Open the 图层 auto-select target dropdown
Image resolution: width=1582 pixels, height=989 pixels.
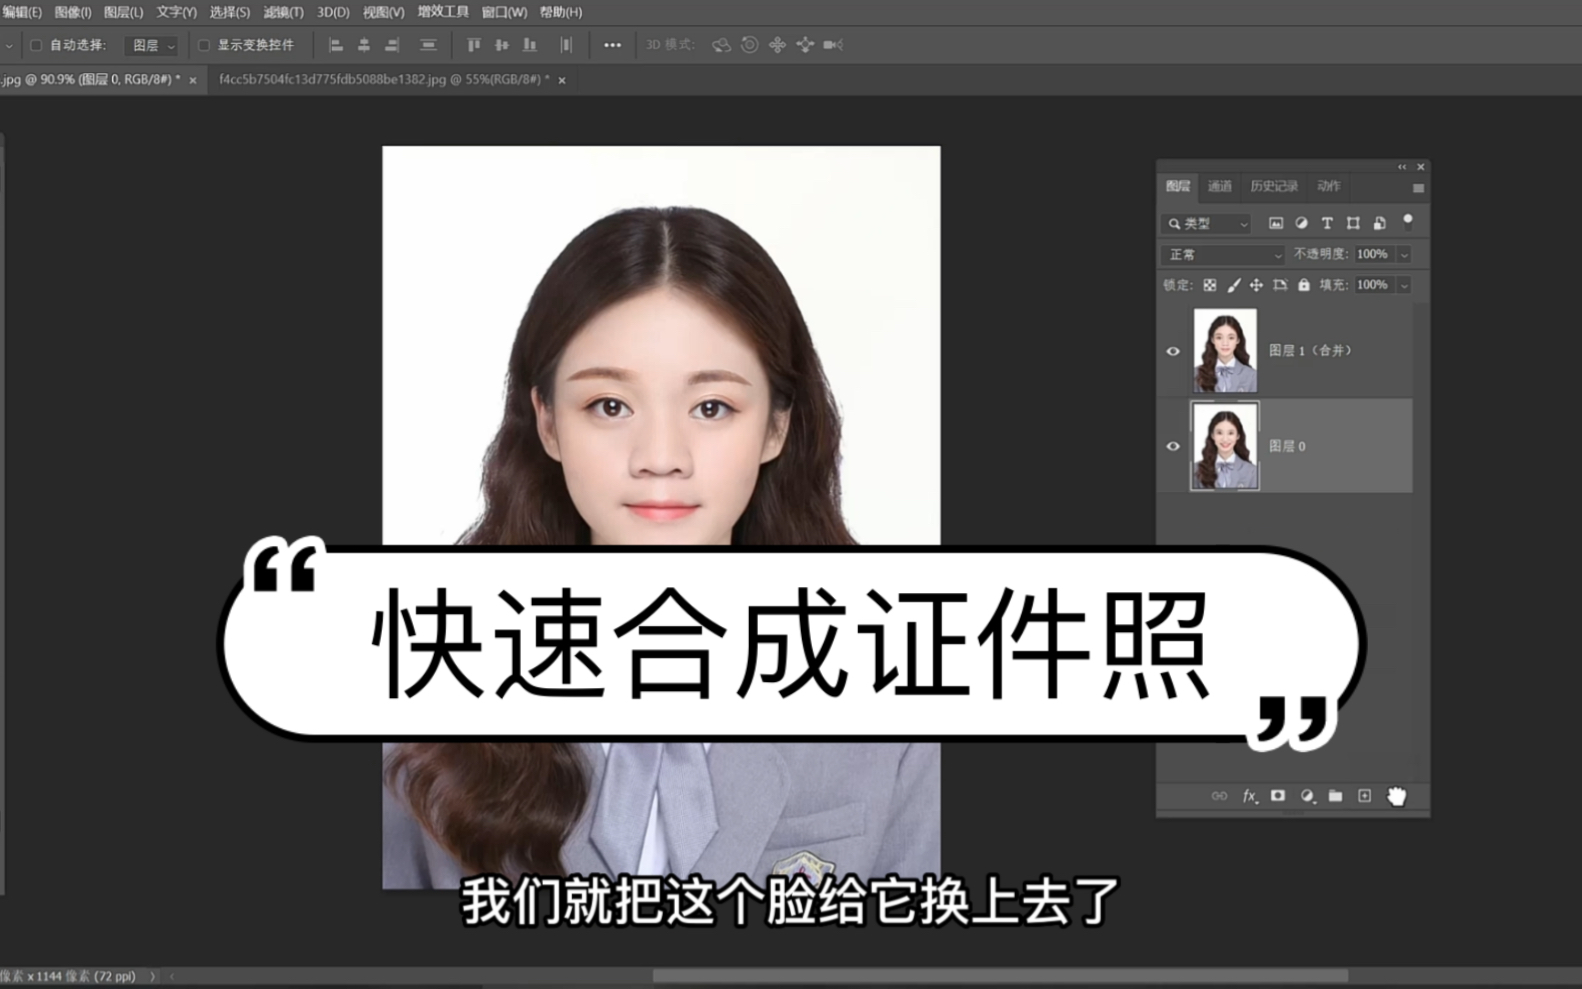pyautogui.click(x=152, y=45)
